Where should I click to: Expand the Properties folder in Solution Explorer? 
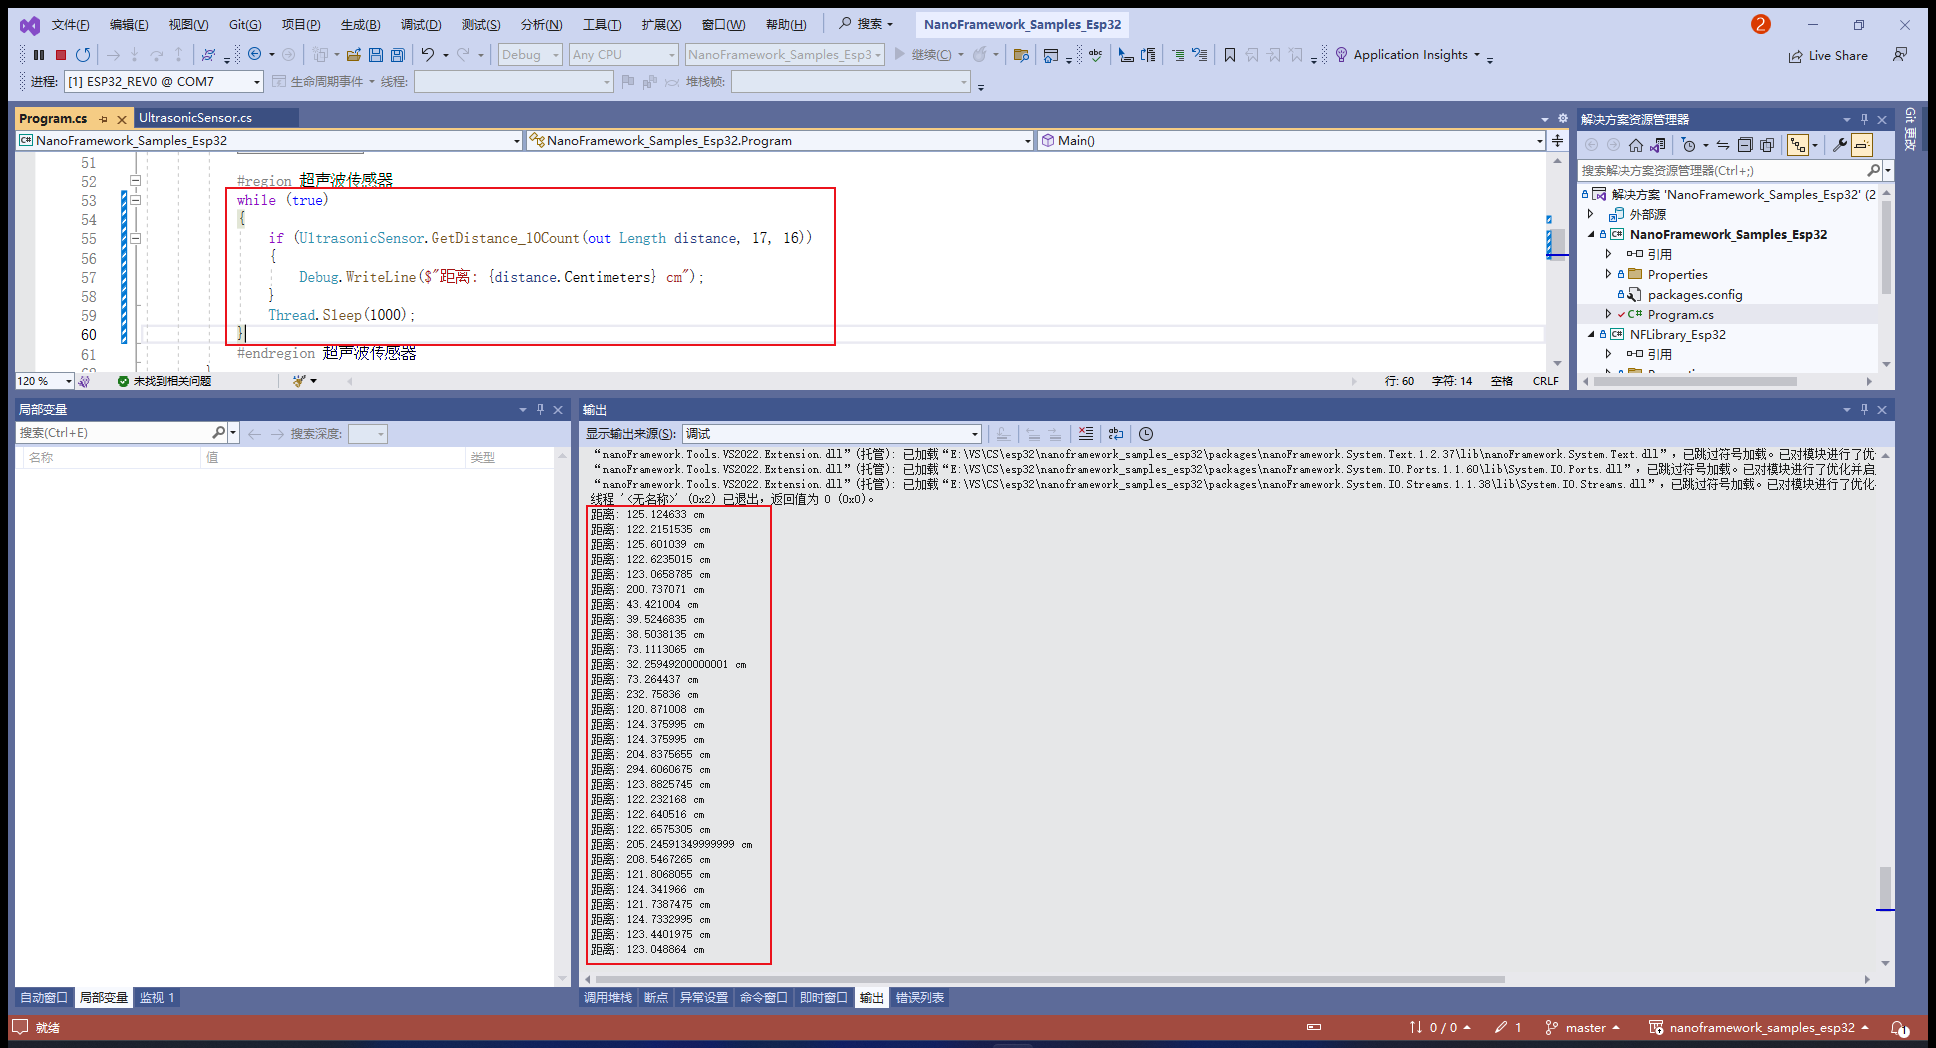pos(1608,275)
